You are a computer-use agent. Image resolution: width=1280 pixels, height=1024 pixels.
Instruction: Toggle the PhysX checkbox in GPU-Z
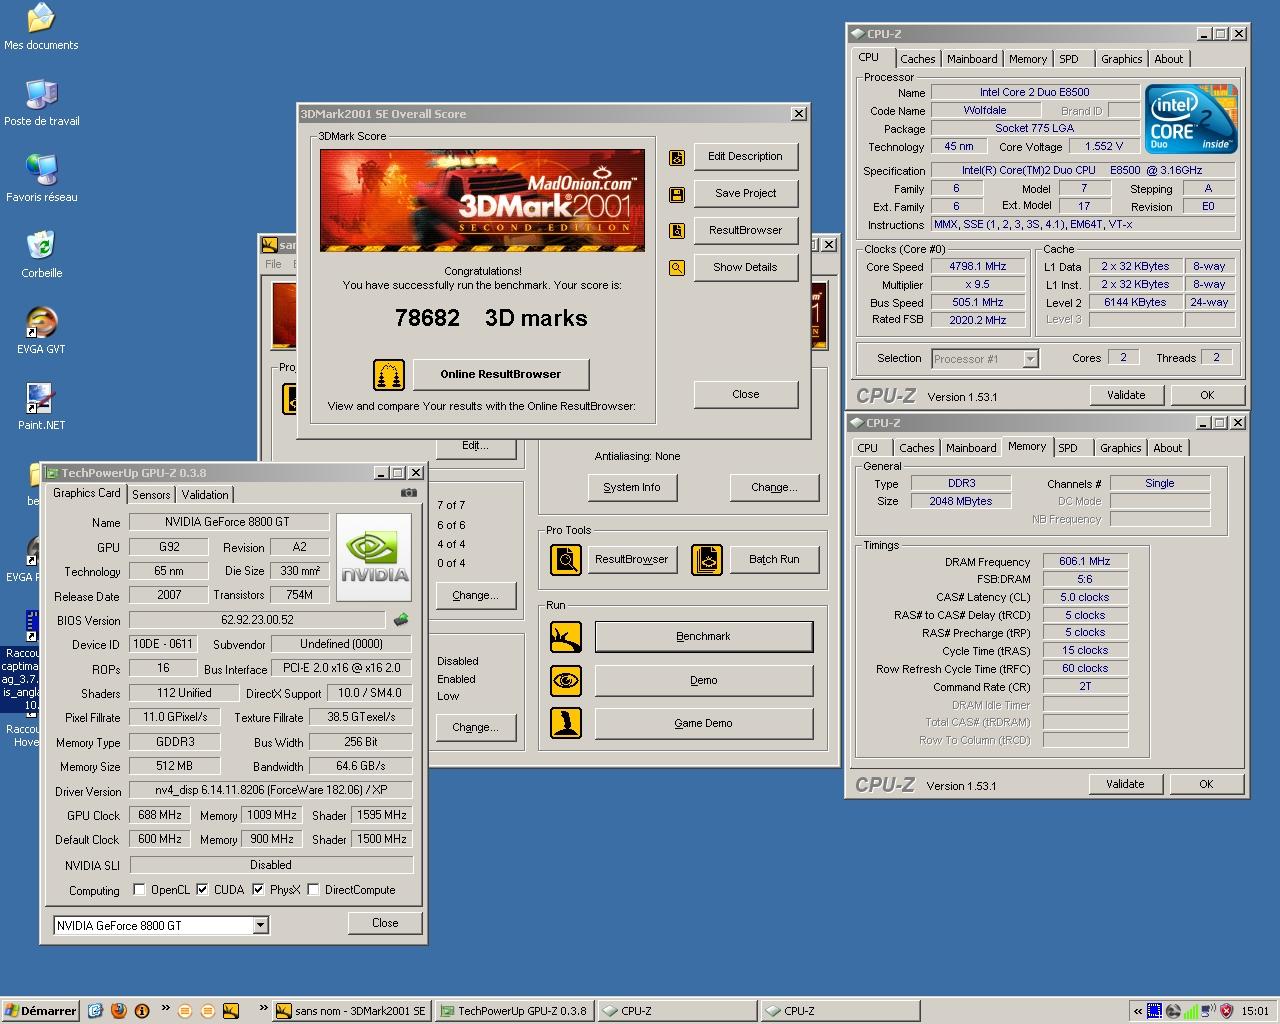tap(258, 889)
